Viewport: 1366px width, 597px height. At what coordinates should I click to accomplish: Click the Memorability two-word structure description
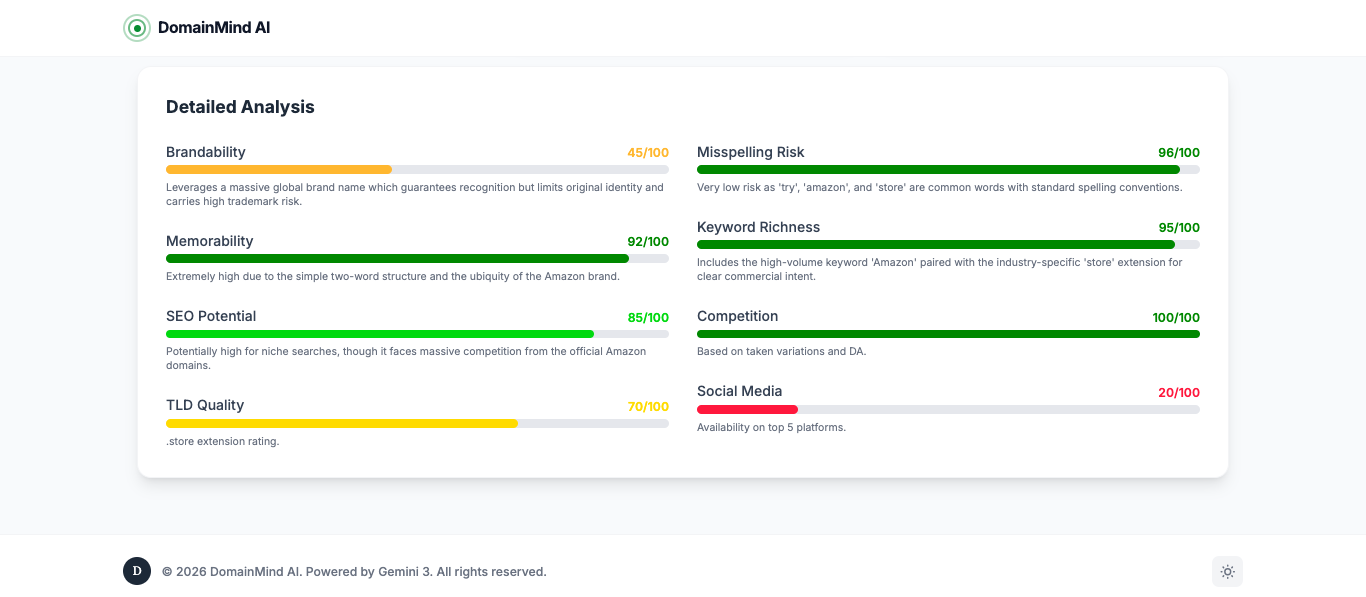[x=393, y=276]
